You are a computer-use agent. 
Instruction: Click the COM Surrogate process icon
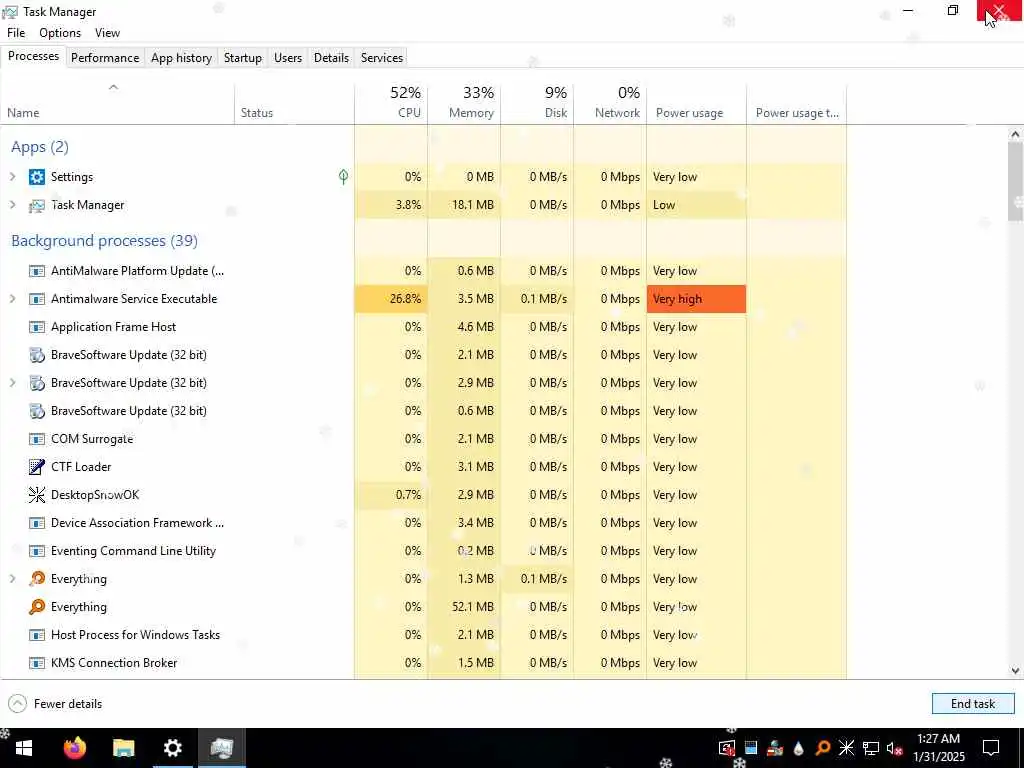(x=37, y=439)
